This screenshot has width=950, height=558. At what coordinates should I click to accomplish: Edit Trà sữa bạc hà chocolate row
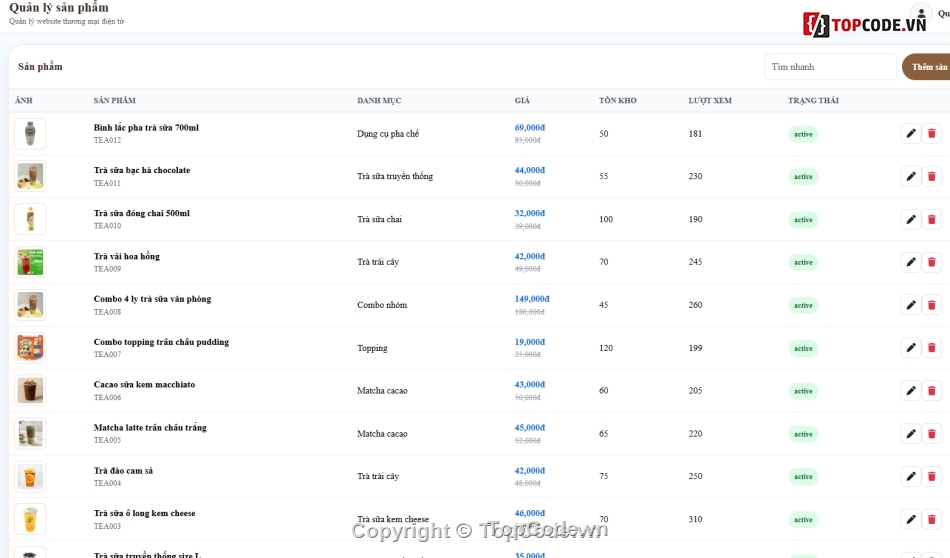pyautogui.click(x=911, y=176)
